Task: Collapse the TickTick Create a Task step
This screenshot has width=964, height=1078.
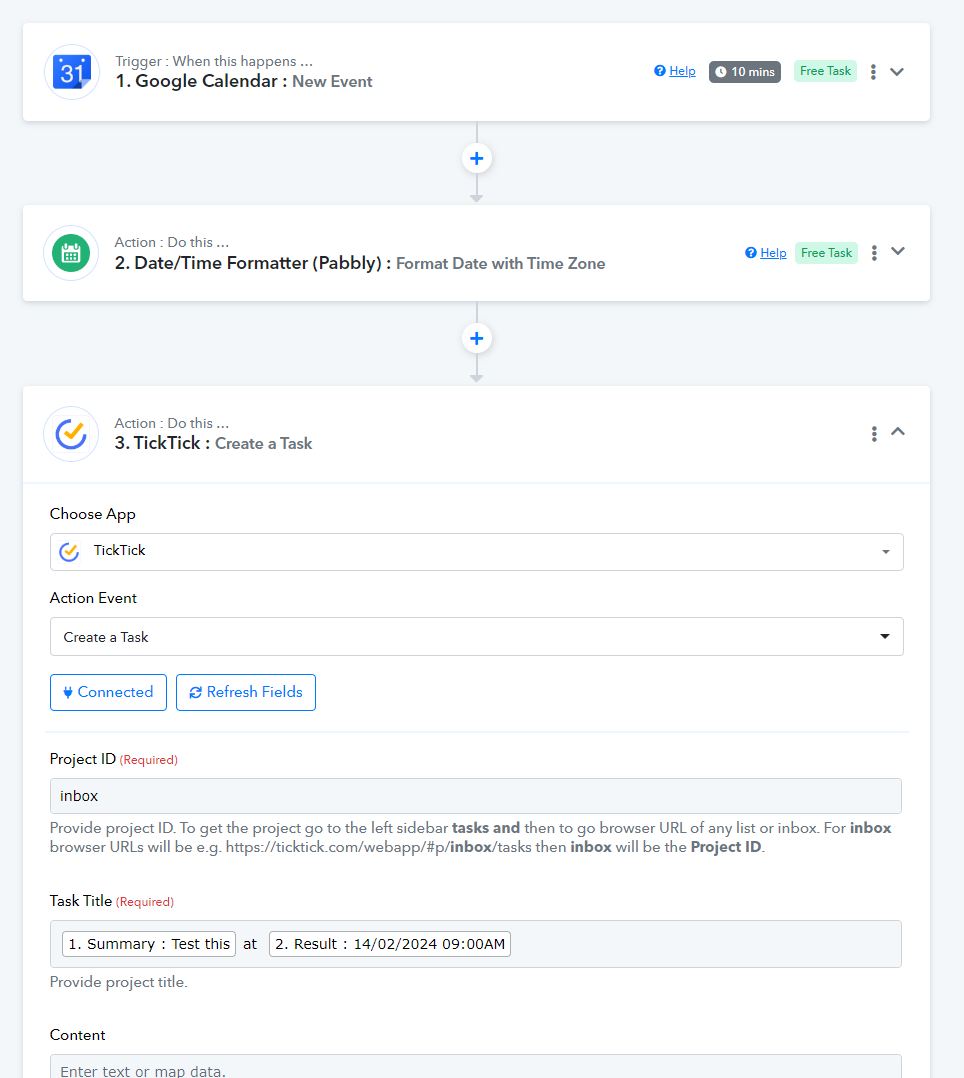Action: (898, 432)
